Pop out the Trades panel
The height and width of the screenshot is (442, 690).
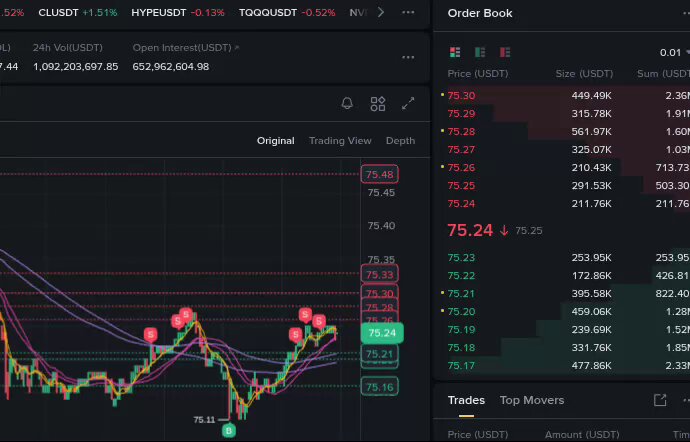coord(660,400)
